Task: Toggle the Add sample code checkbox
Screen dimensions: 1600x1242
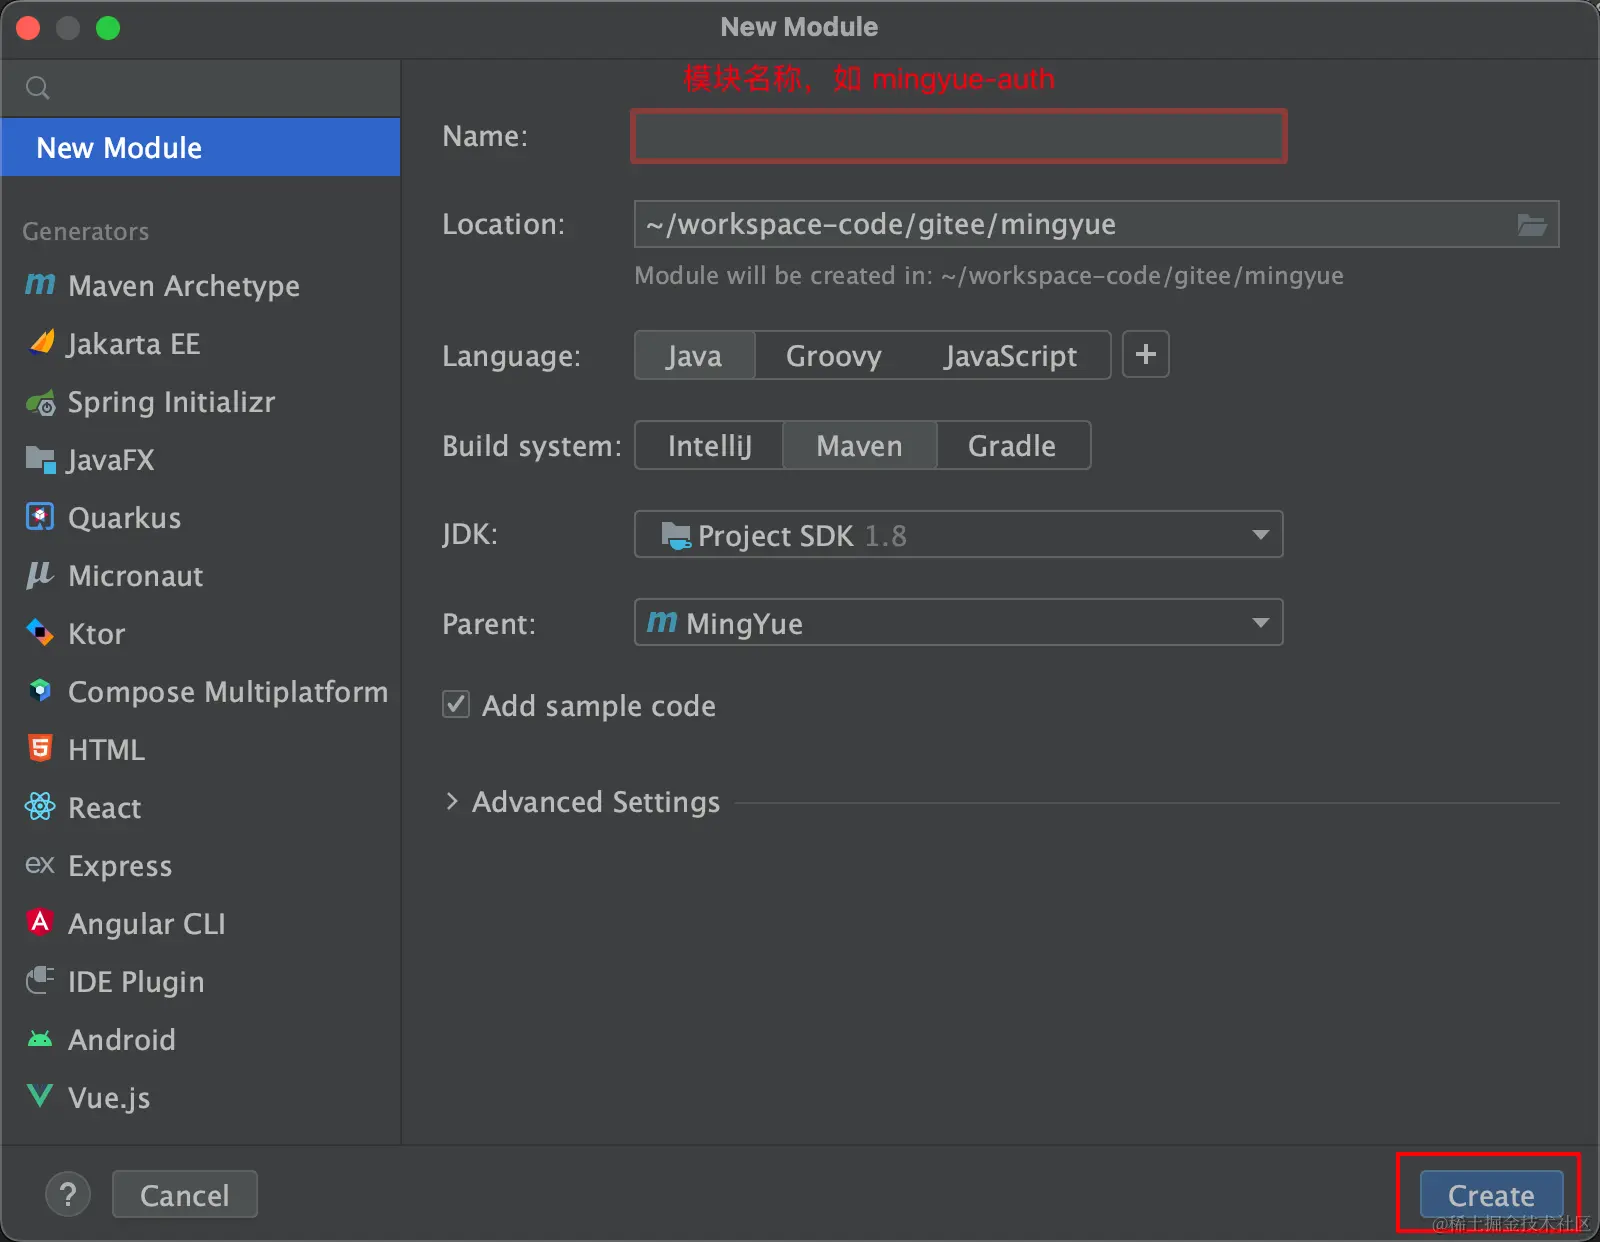Action: [456, 705]
